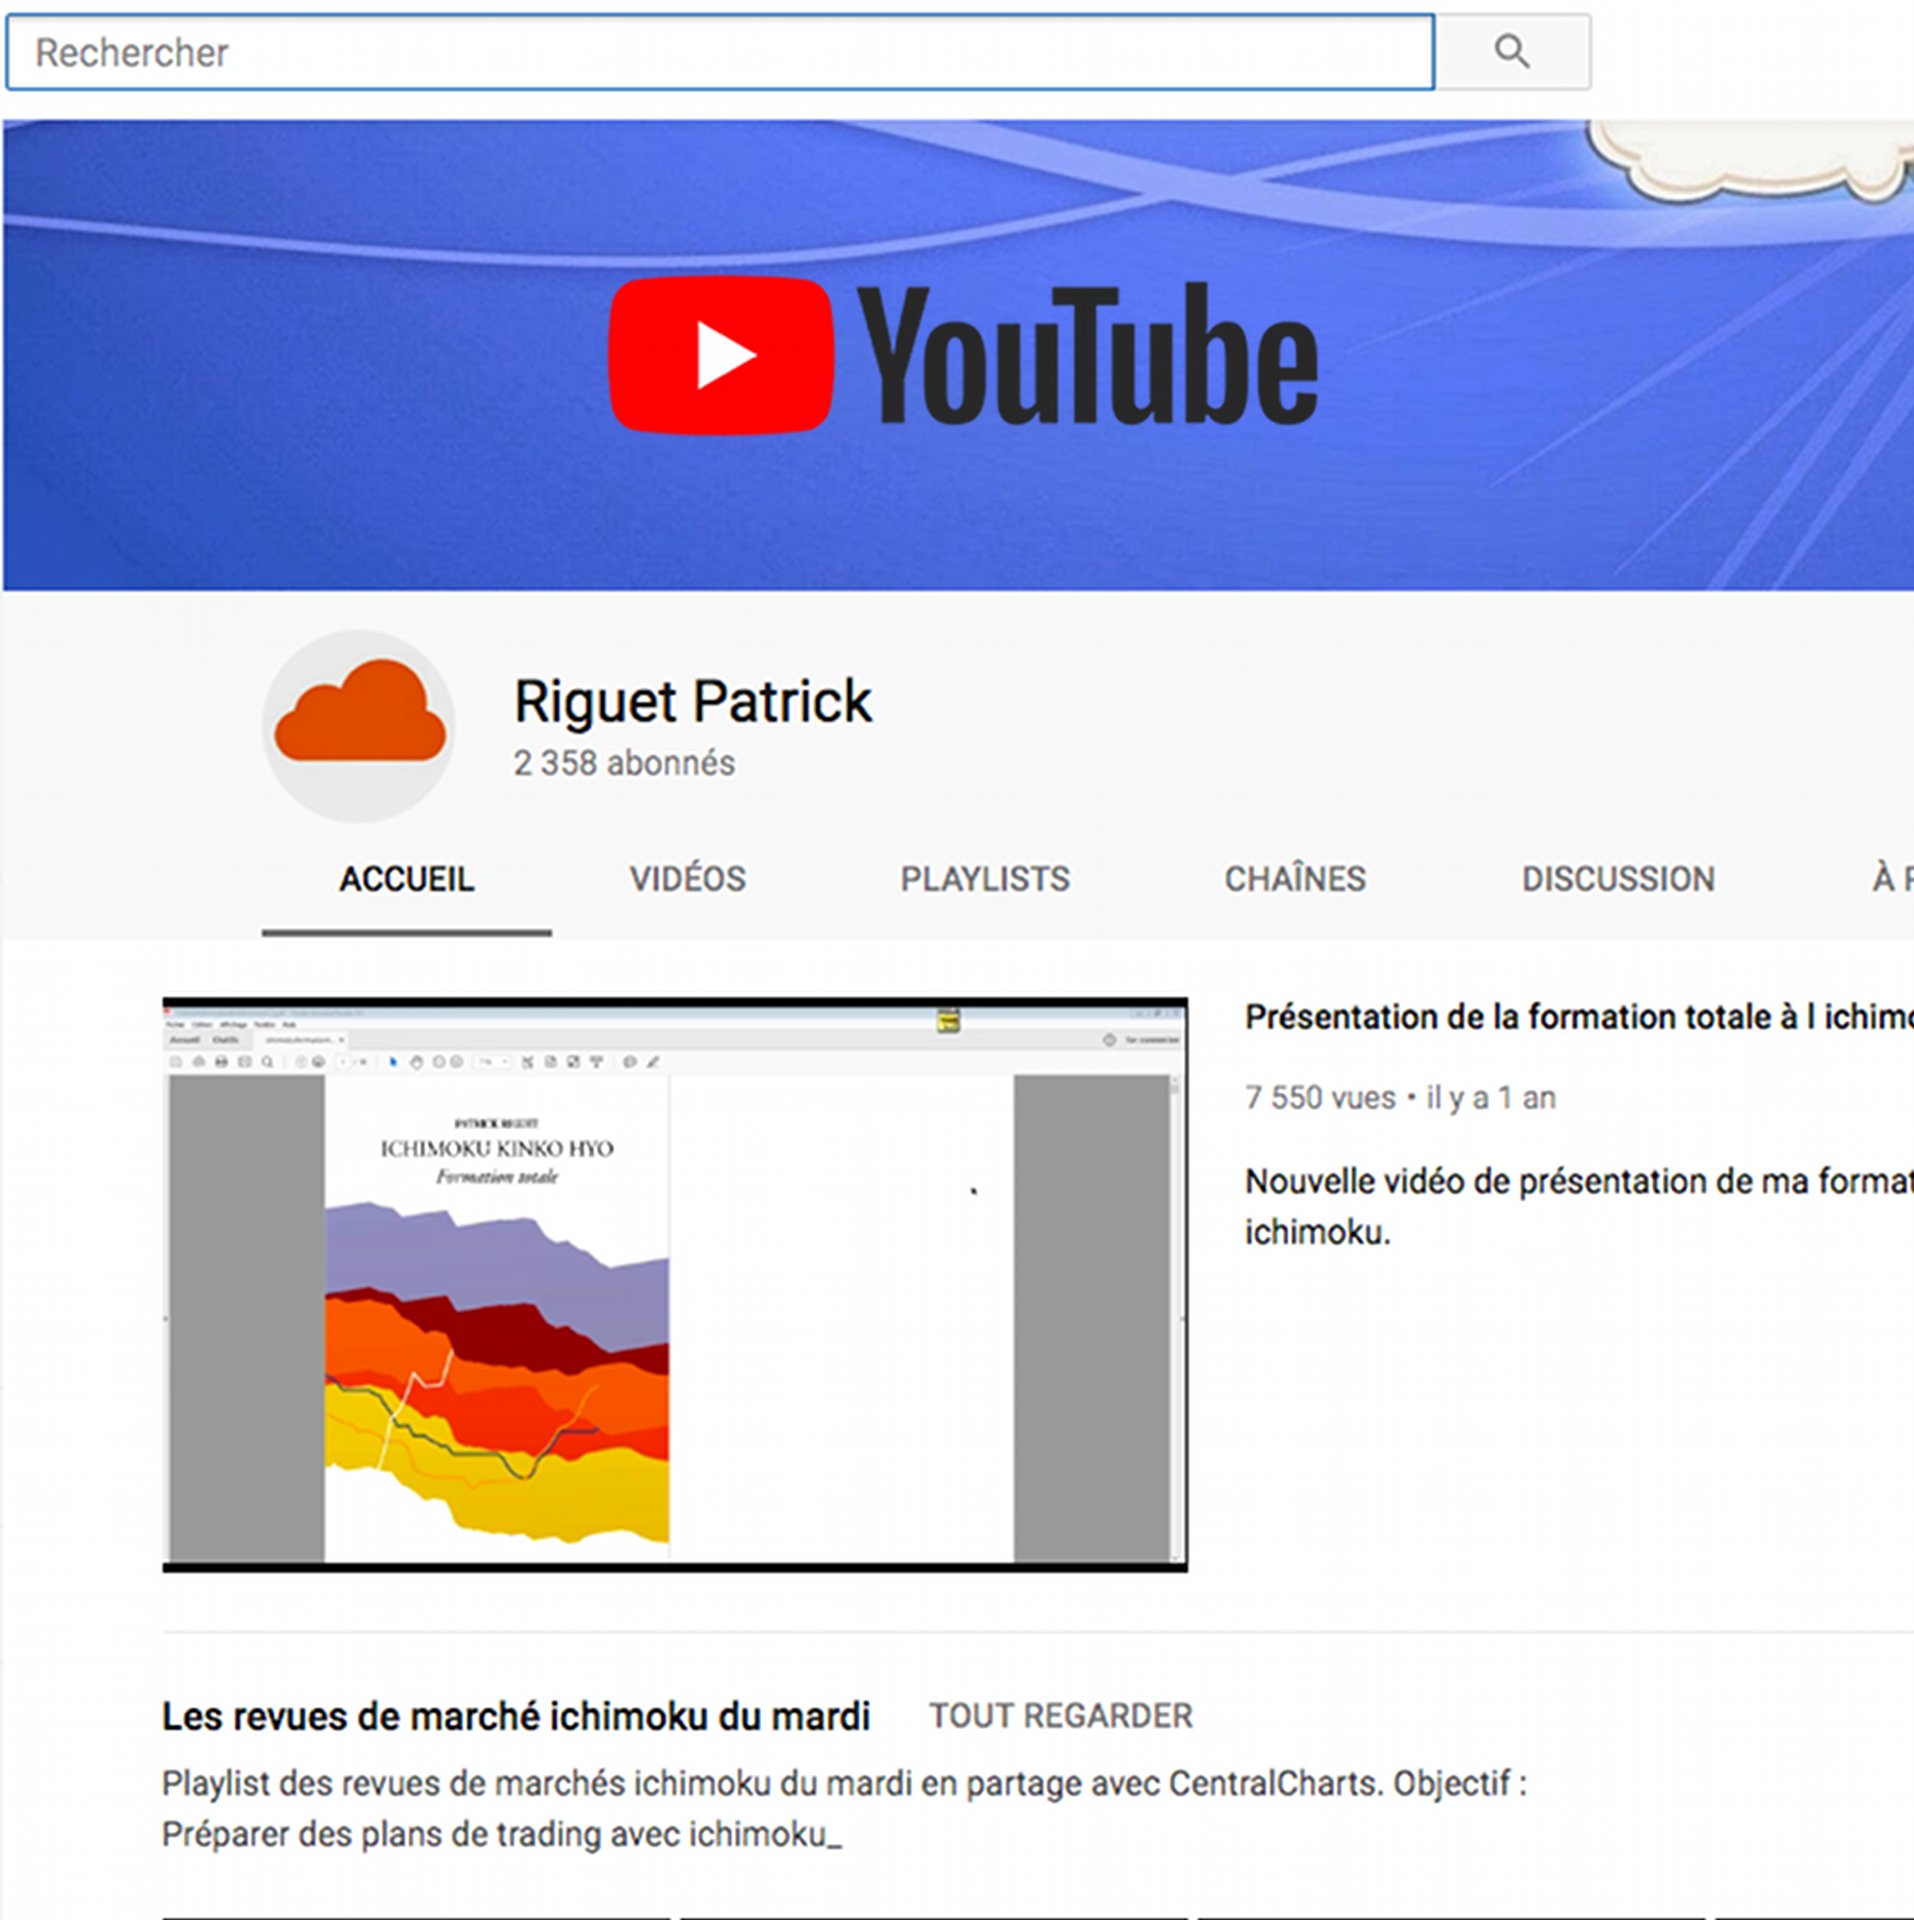Click the magnifying glass search button
The height and width of the screenshot is (1920, 1914).
tap(1512, 52)
